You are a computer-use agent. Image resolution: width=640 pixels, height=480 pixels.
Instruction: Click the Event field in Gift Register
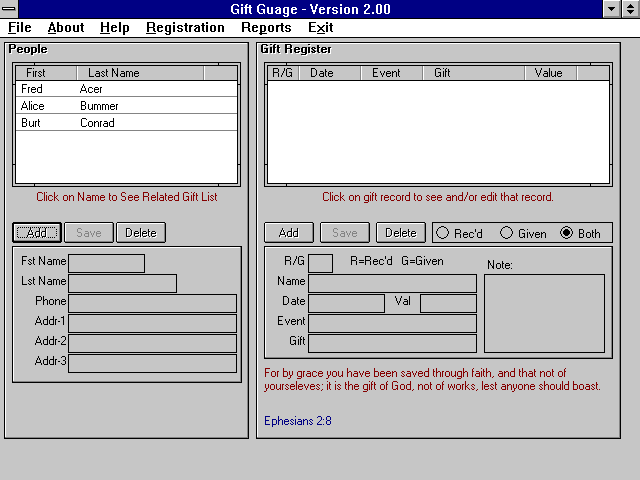(x=392, y=322)
